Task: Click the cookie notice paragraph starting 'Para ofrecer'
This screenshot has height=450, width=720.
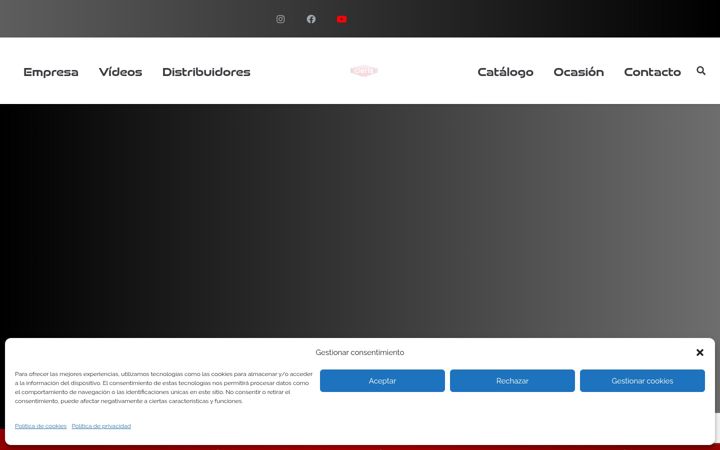Action: [163, 388]
